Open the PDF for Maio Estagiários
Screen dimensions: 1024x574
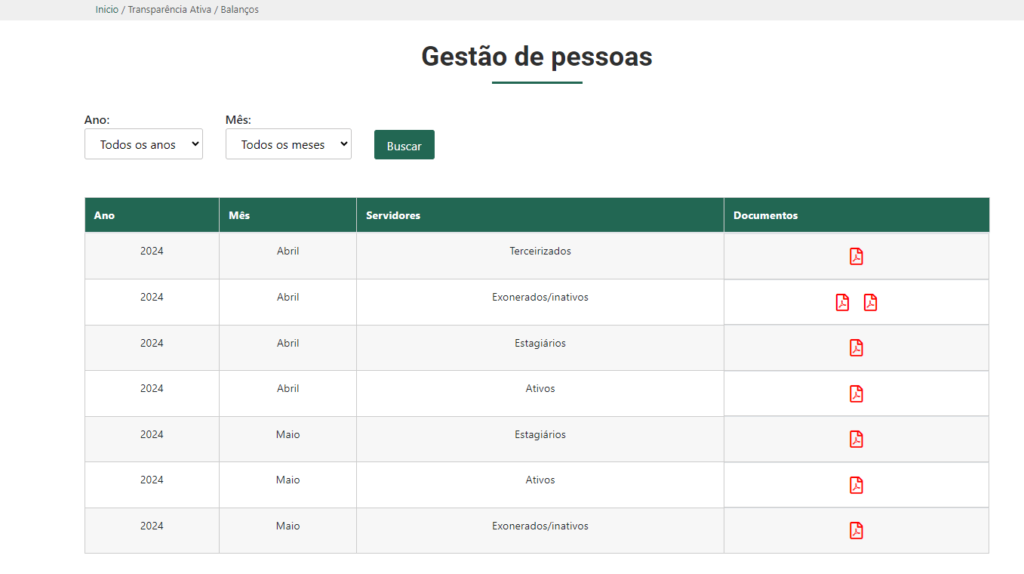(x=856, y=439)
